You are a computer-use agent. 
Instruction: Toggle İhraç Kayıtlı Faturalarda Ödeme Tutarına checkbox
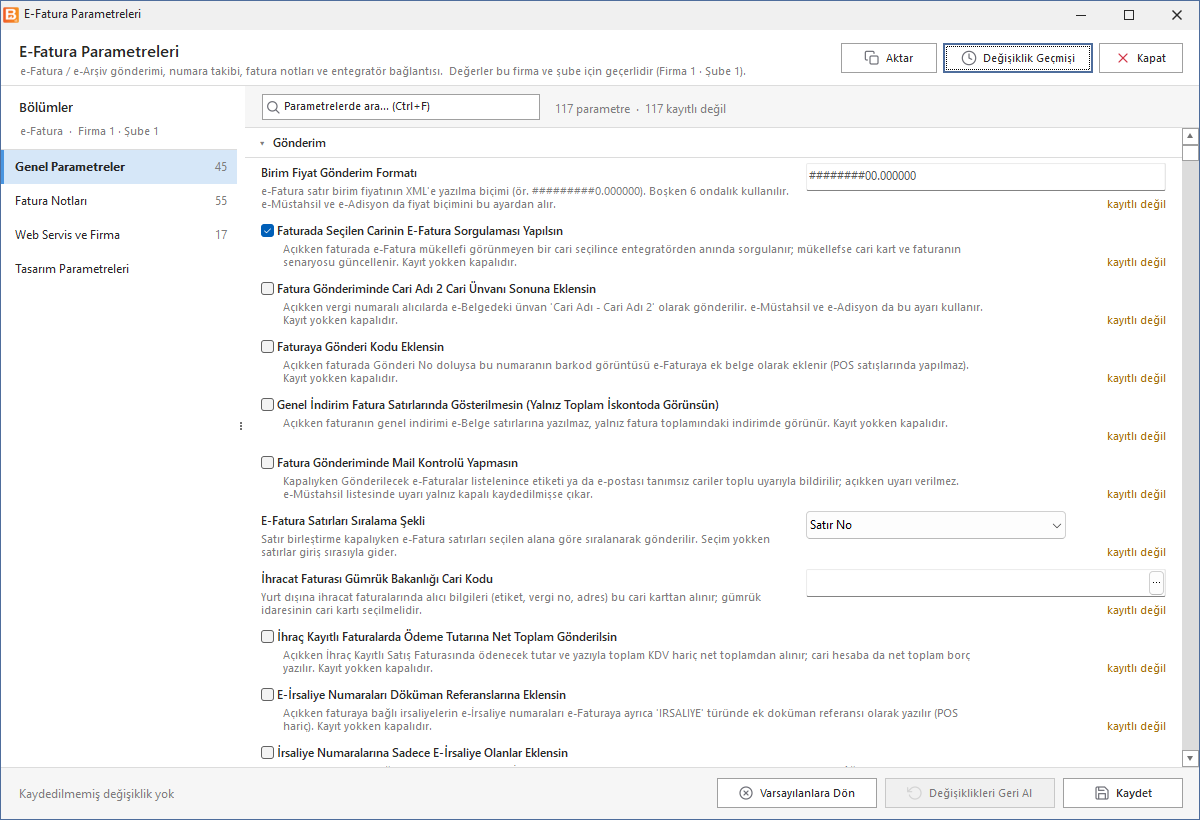267,637
